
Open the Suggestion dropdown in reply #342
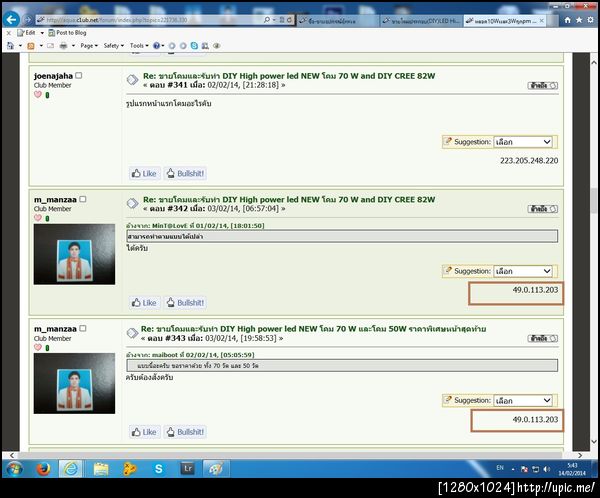click(x=523, y=271)
